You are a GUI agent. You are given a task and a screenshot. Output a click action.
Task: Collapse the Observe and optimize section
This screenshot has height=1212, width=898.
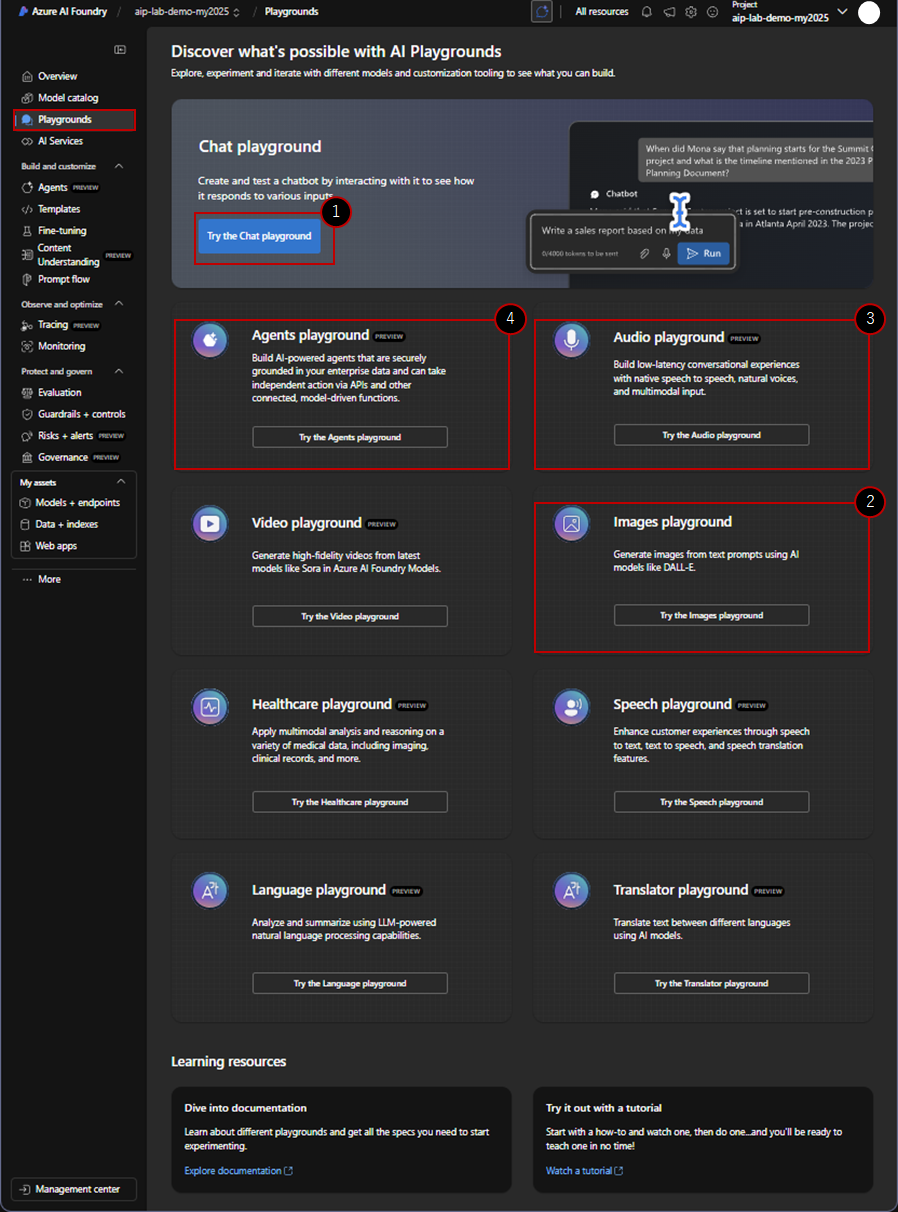click(120, 304)
